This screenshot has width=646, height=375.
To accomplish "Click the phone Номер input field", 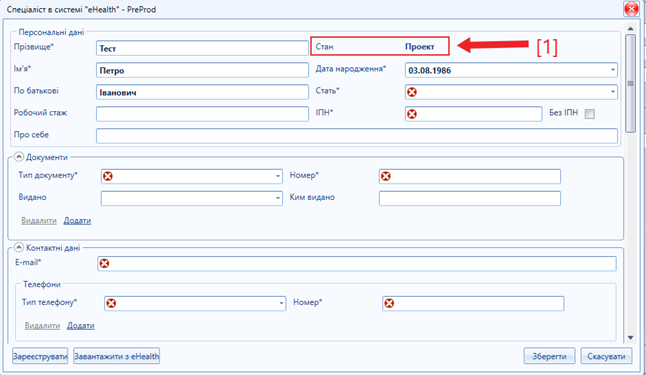I will click(x=473, y=304).
